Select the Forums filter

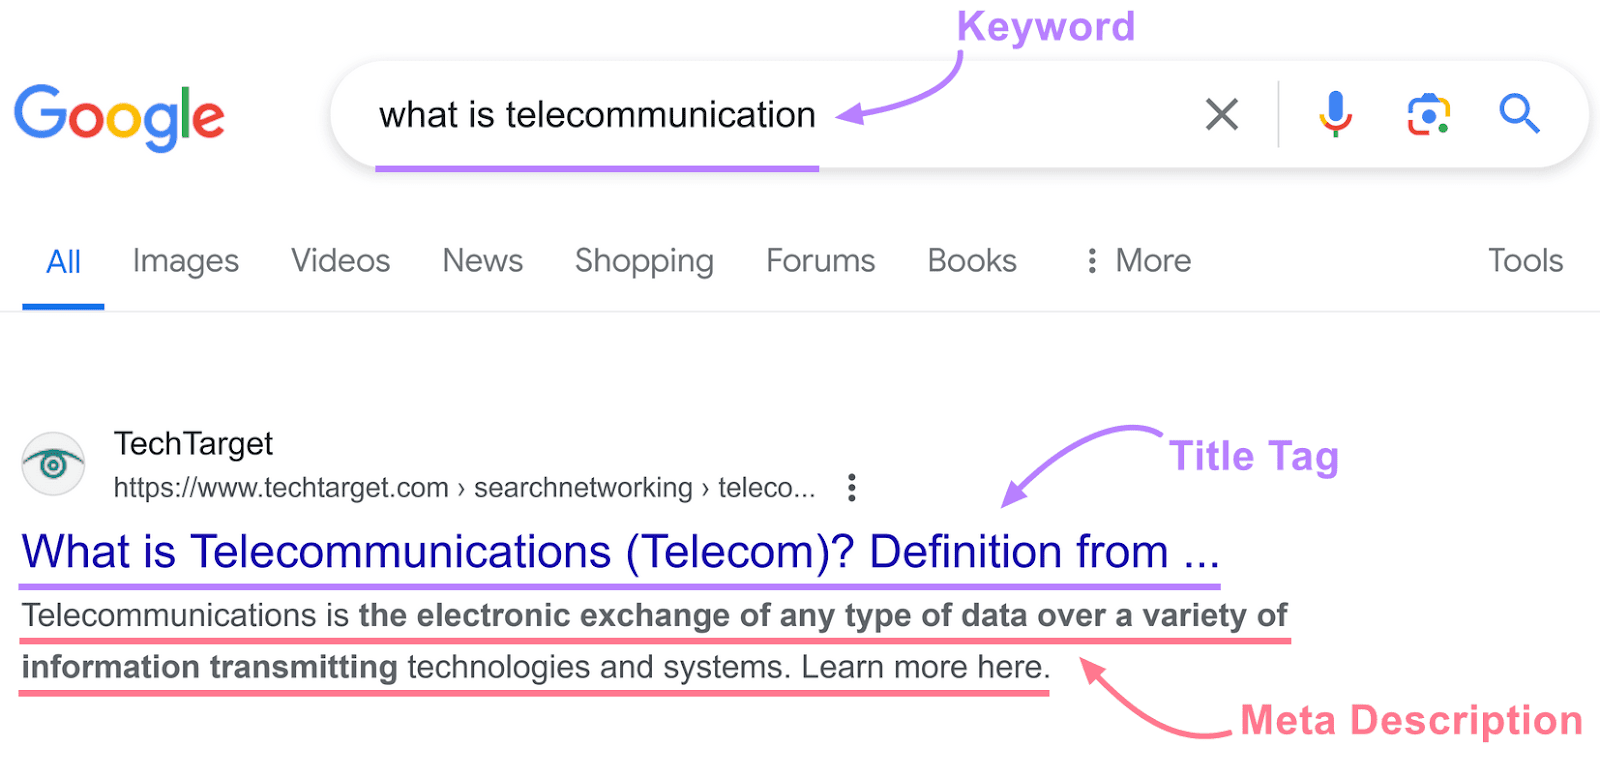(819, 261)
